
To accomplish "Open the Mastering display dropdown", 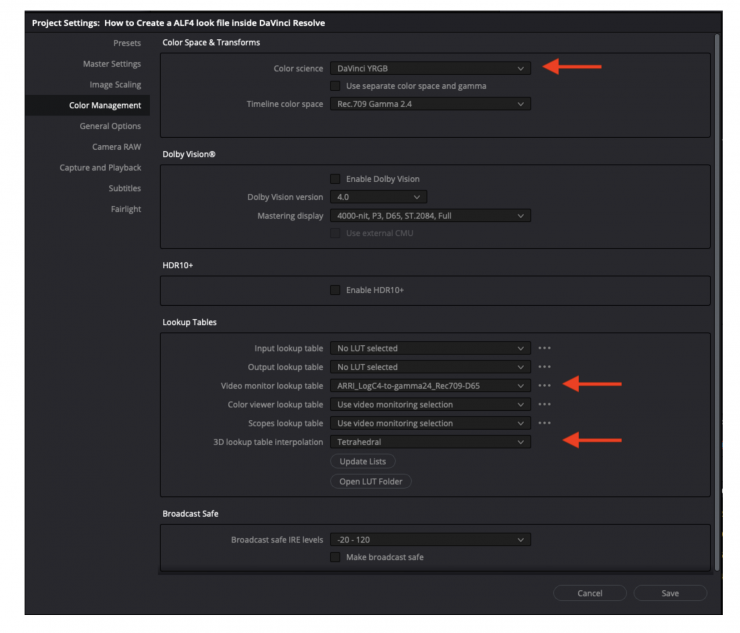I will click(430, 215).
